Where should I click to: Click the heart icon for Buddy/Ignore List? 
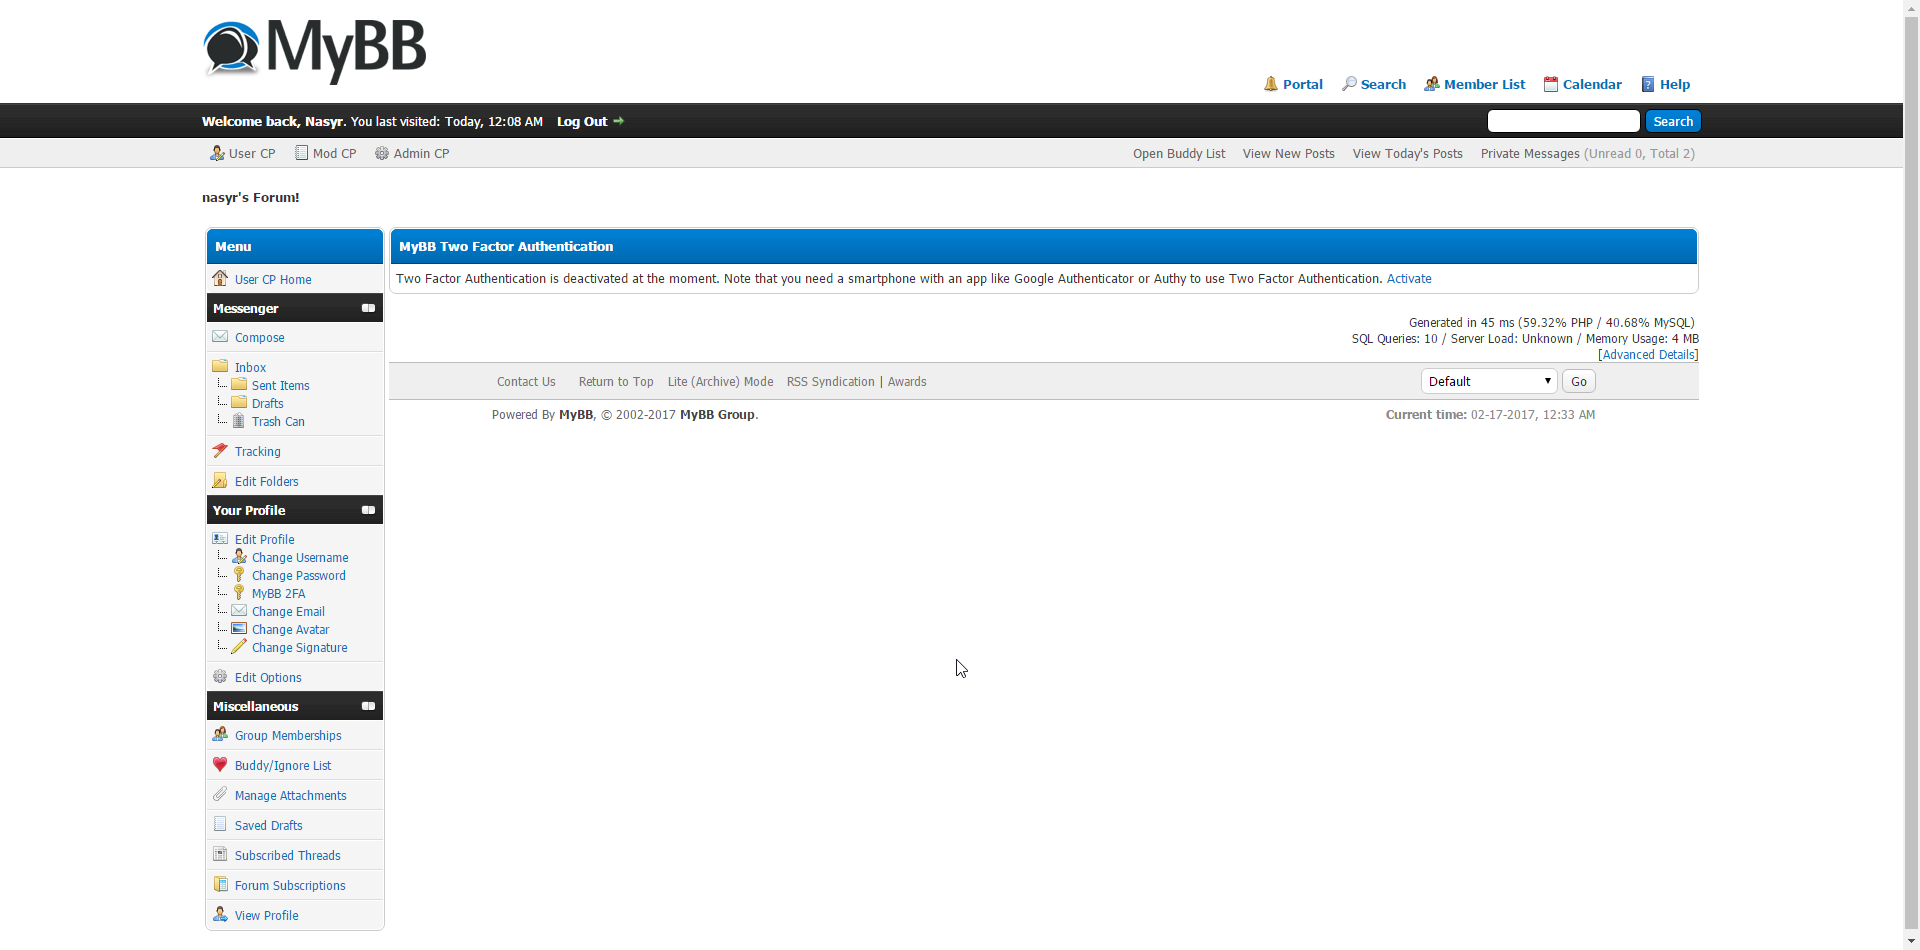coord(220,765)
